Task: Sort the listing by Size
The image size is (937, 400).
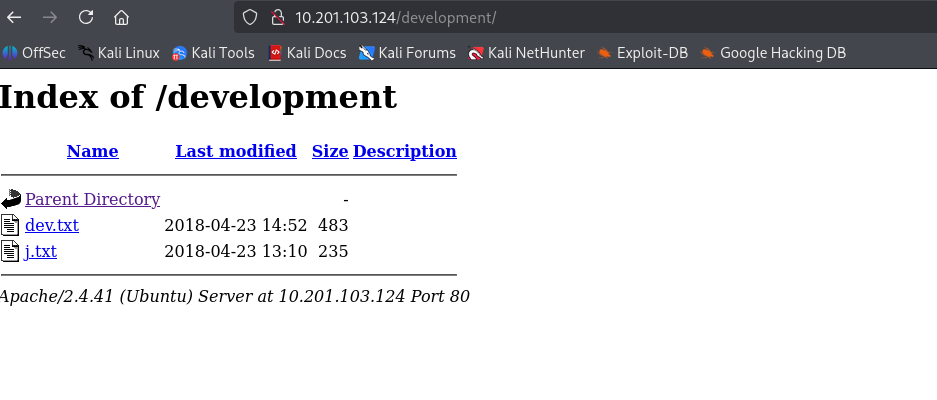Action: [330, 151]
